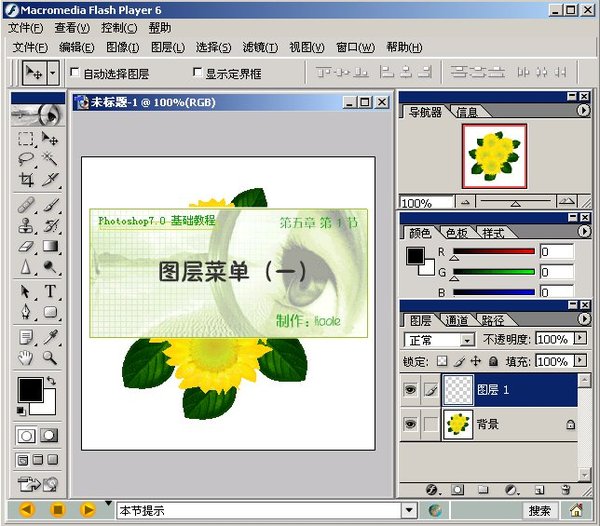This screenshot has width=600, height=526.
Task: Switch to Quick Mask mode
Action: (x=49, y=435)
